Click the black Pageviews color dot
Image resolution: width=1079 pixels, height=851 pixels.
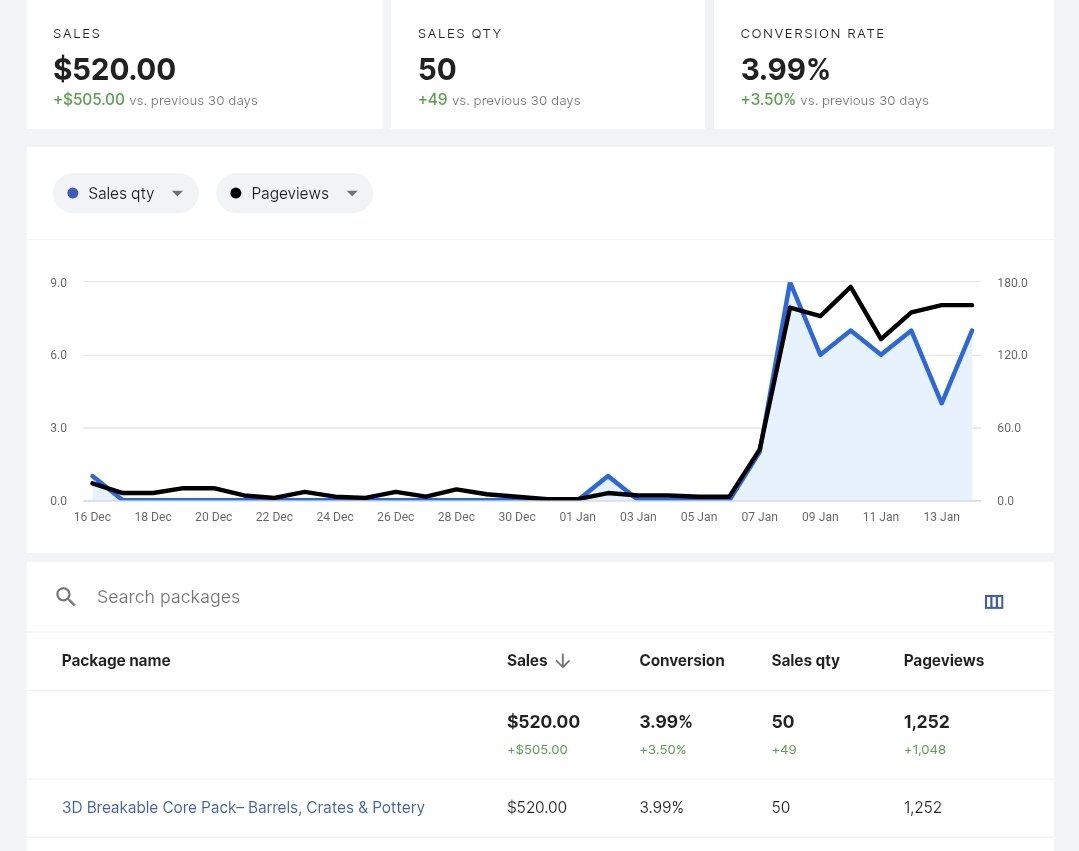(235, 193)
